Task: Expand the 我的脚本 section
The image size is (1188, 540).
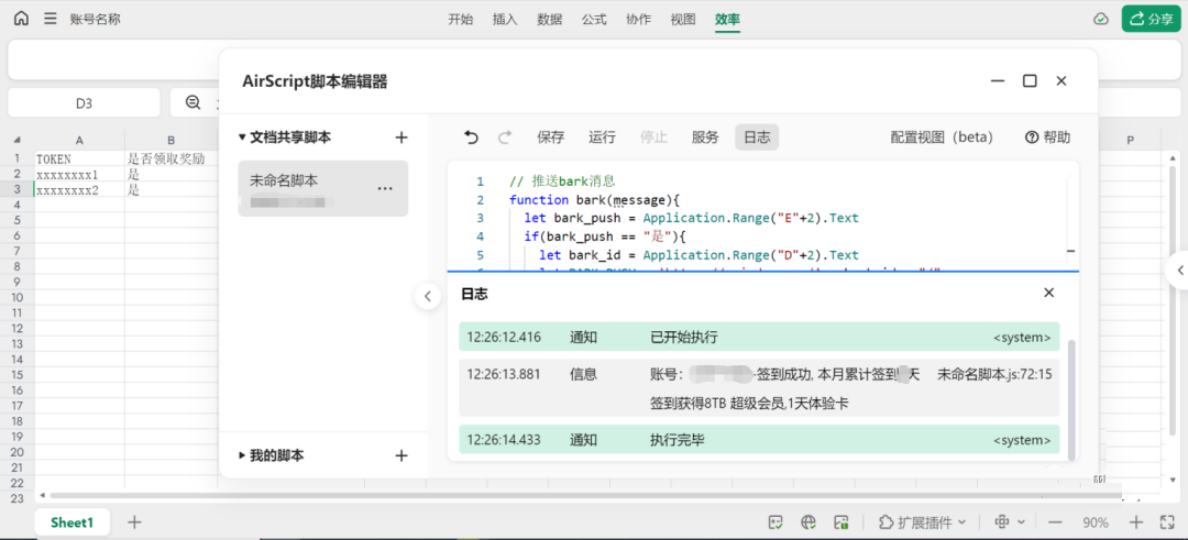Action: 242,456
